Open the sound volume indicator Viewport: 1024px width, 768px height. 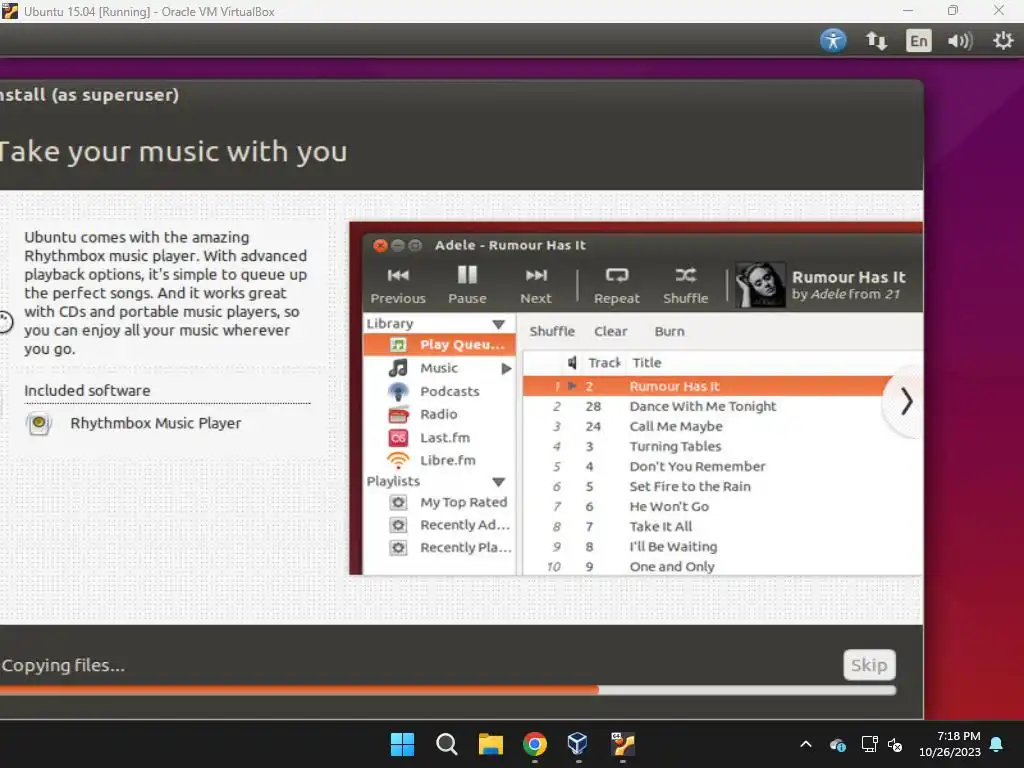point(960,41)
